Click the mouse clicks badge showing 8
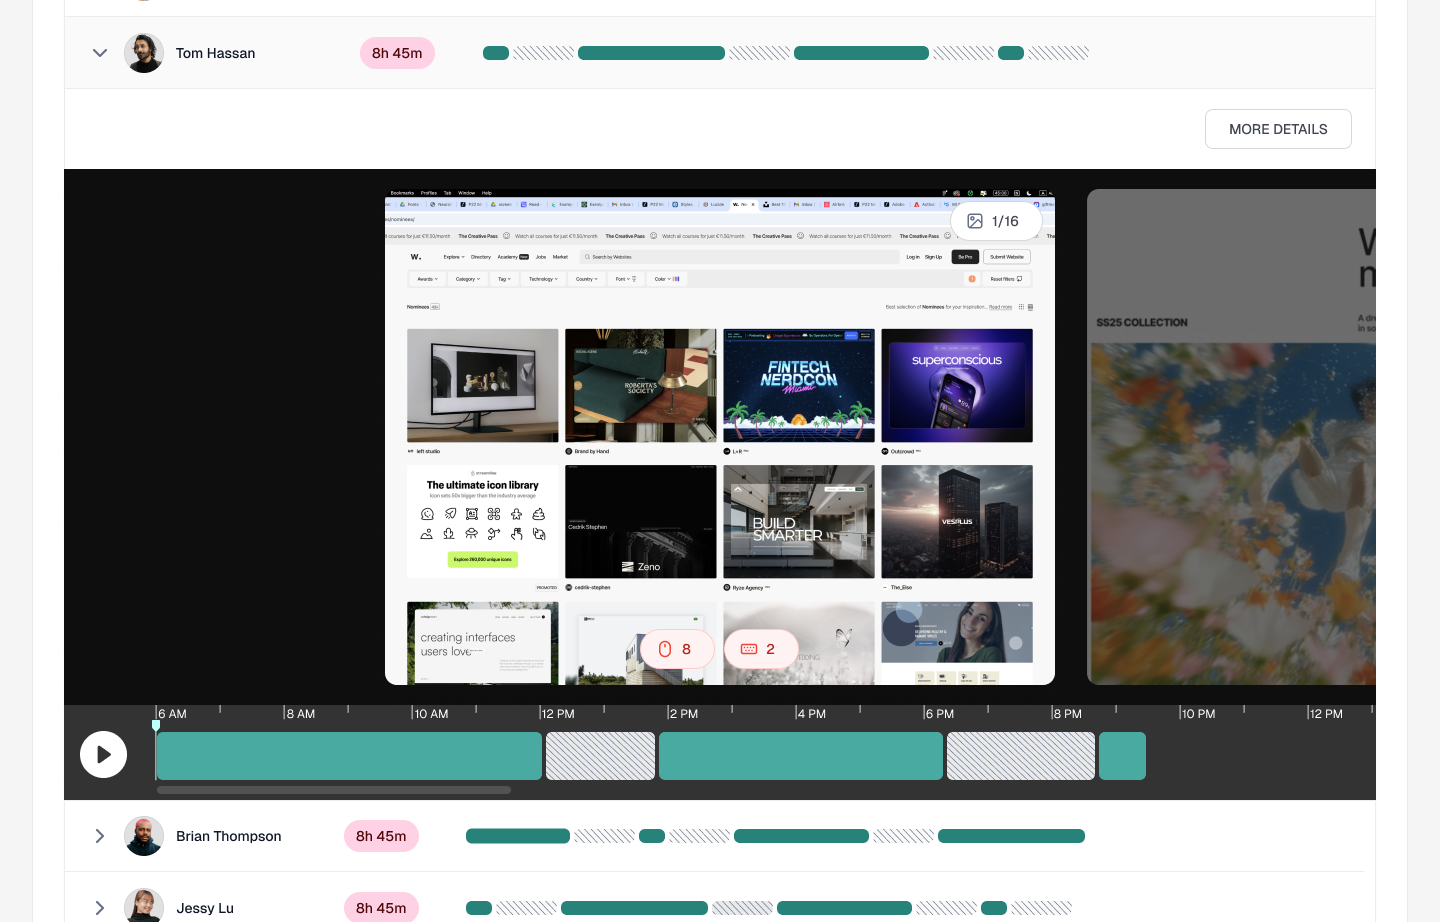The width and height of the screenshot is (1440, 922). 676,649
